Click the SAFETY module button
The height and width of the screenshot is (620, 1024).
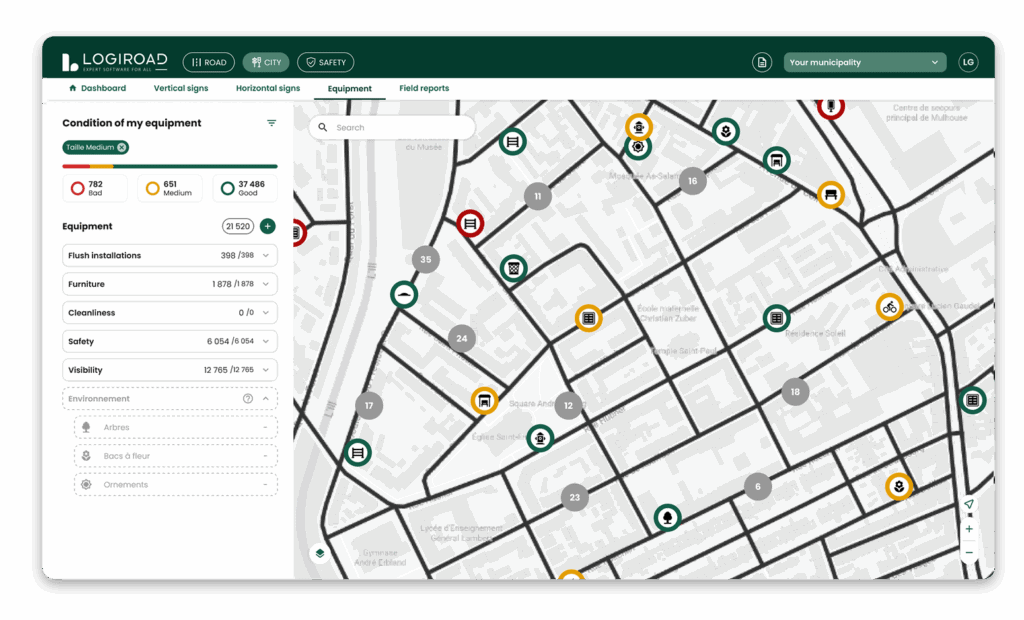pos(325,62)
